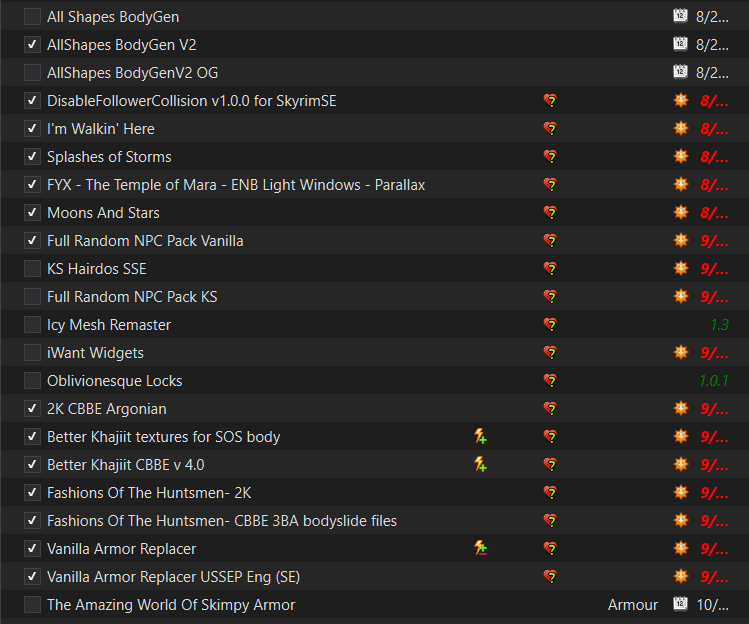Click endorse heart icon for Moons And Stars
This screenshot has height=624, width=749.
click(550, 213)
